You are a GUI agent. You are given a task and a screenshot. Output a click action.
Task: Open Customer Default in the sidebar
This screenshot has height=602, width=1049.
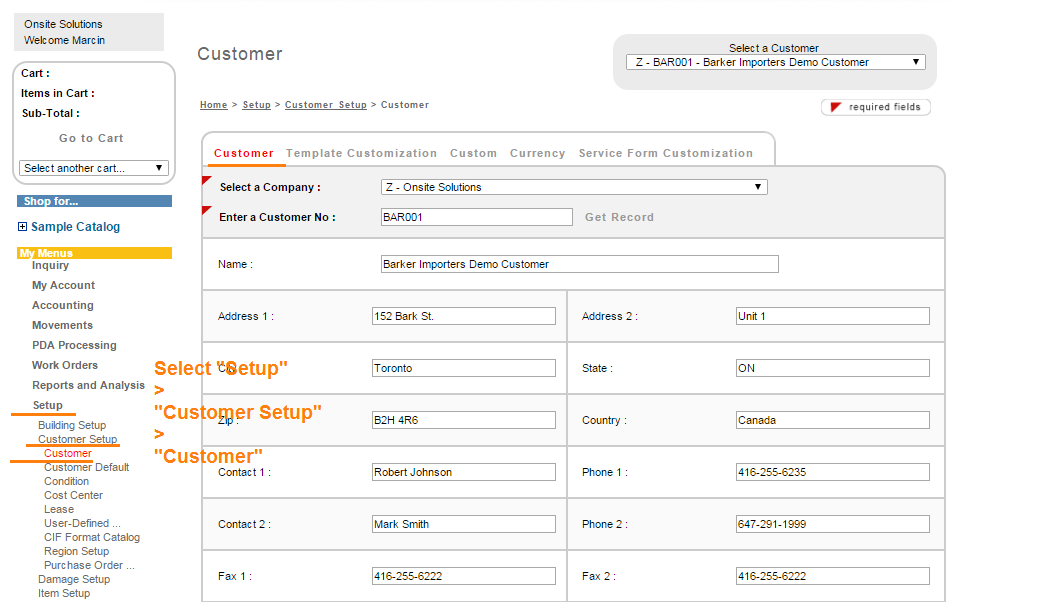pyautogui.click(x=86, y=467)
